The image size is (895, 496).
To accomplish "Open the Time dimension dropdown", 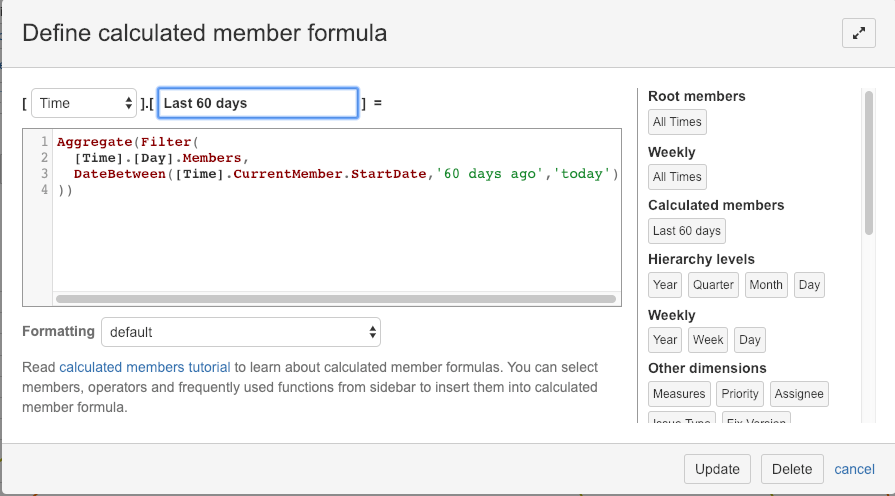I will [84, 103].
